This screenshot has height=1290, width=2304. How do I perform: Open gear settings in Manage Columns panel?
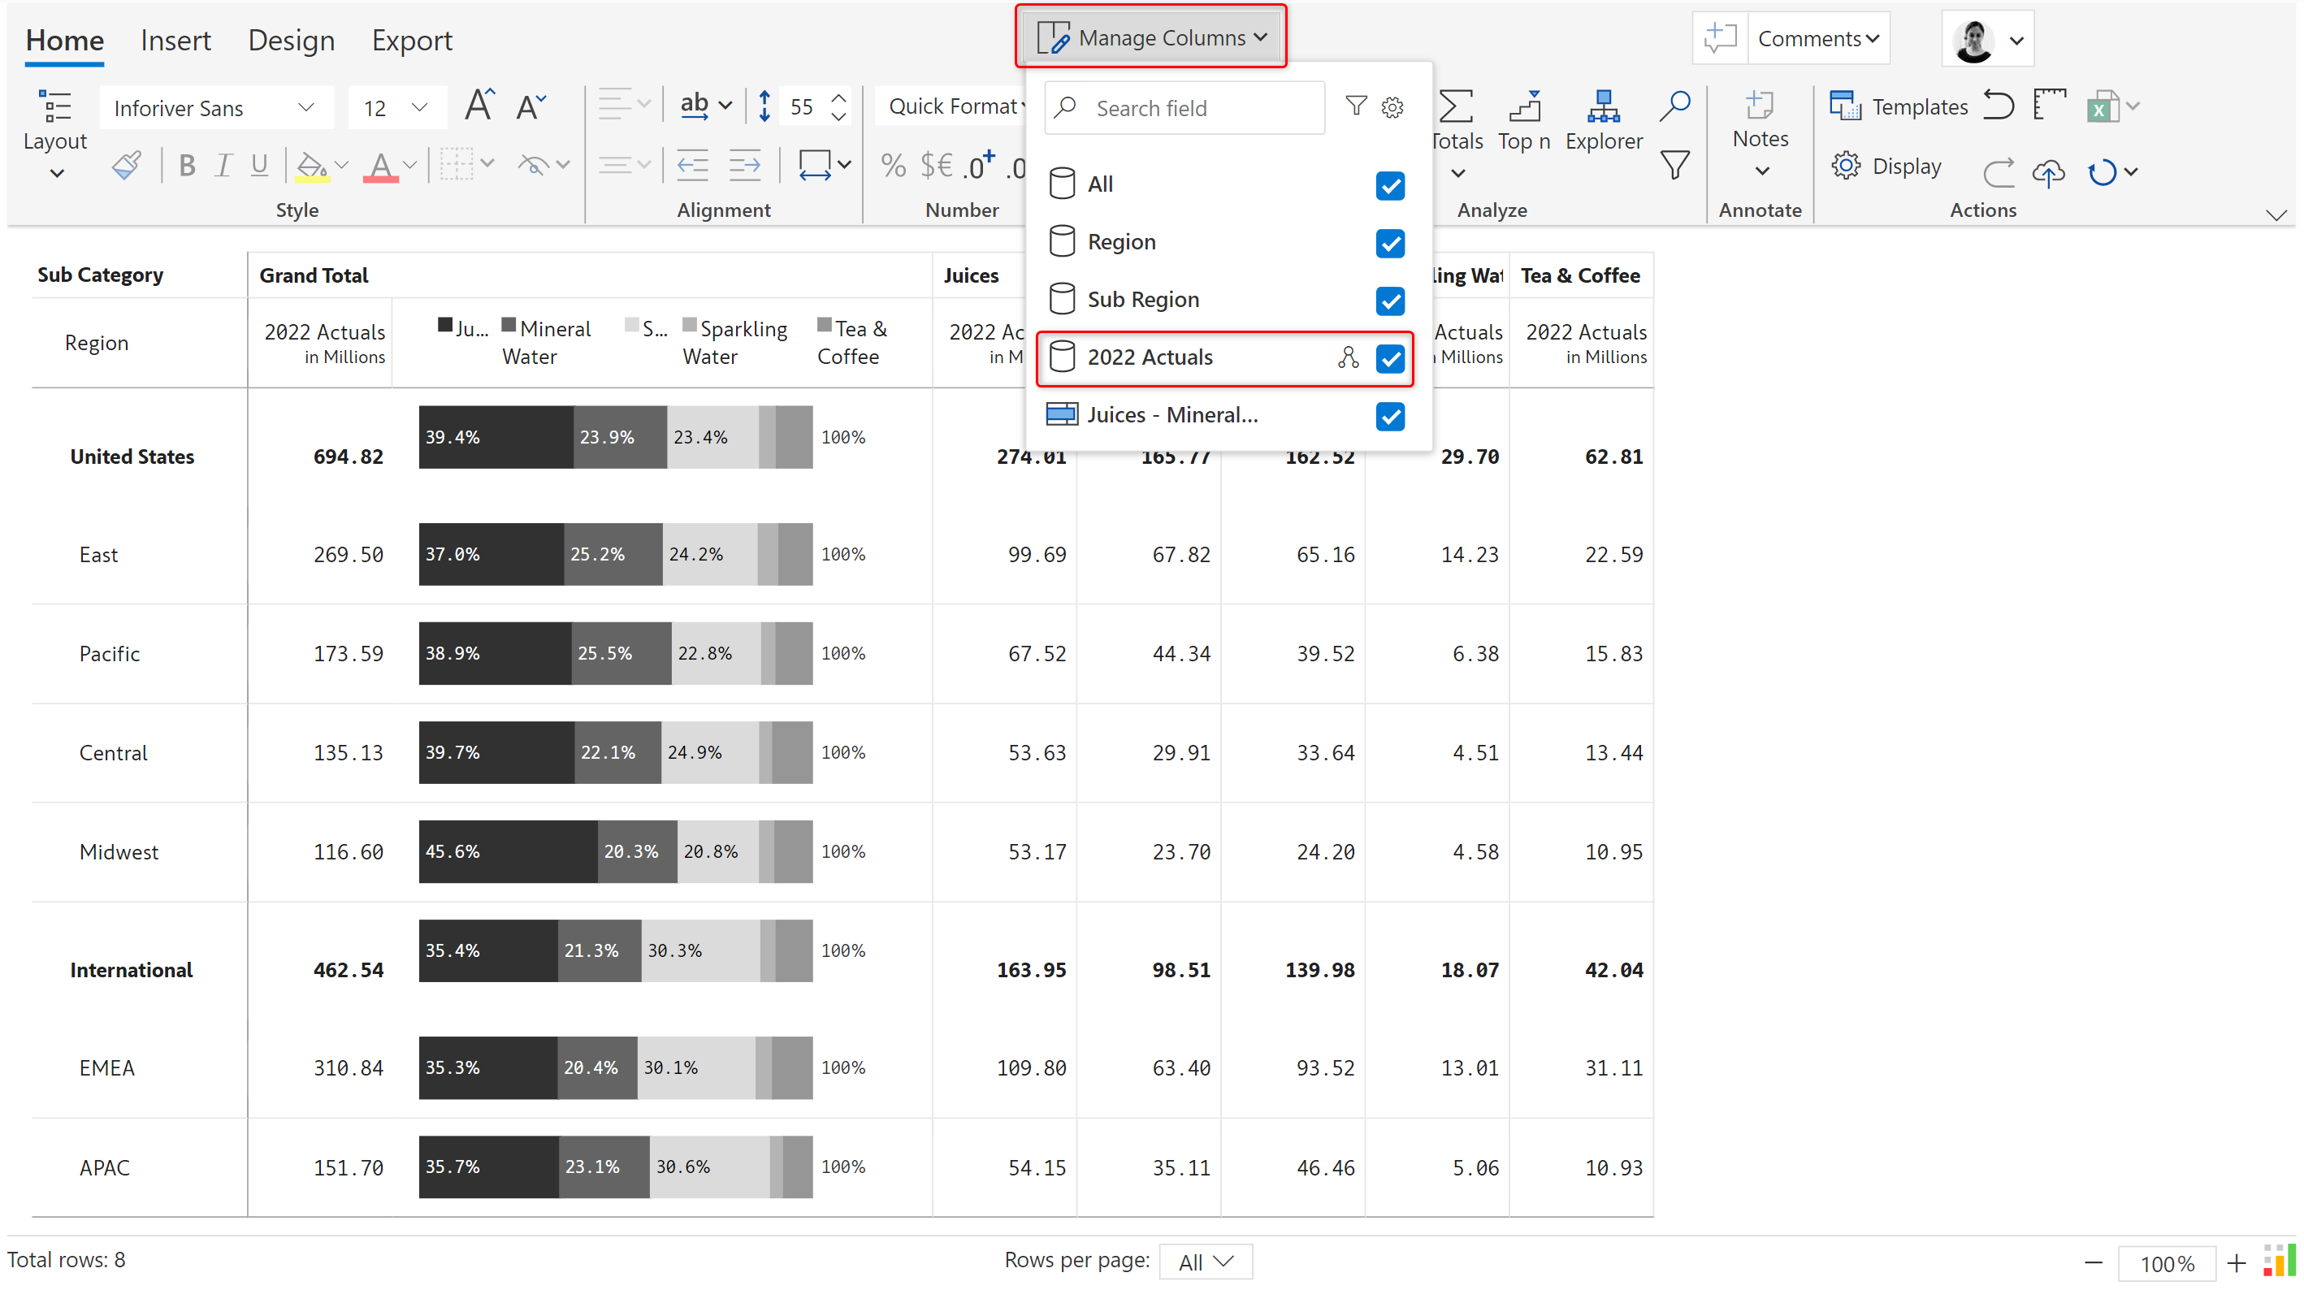pos(1392,107)
